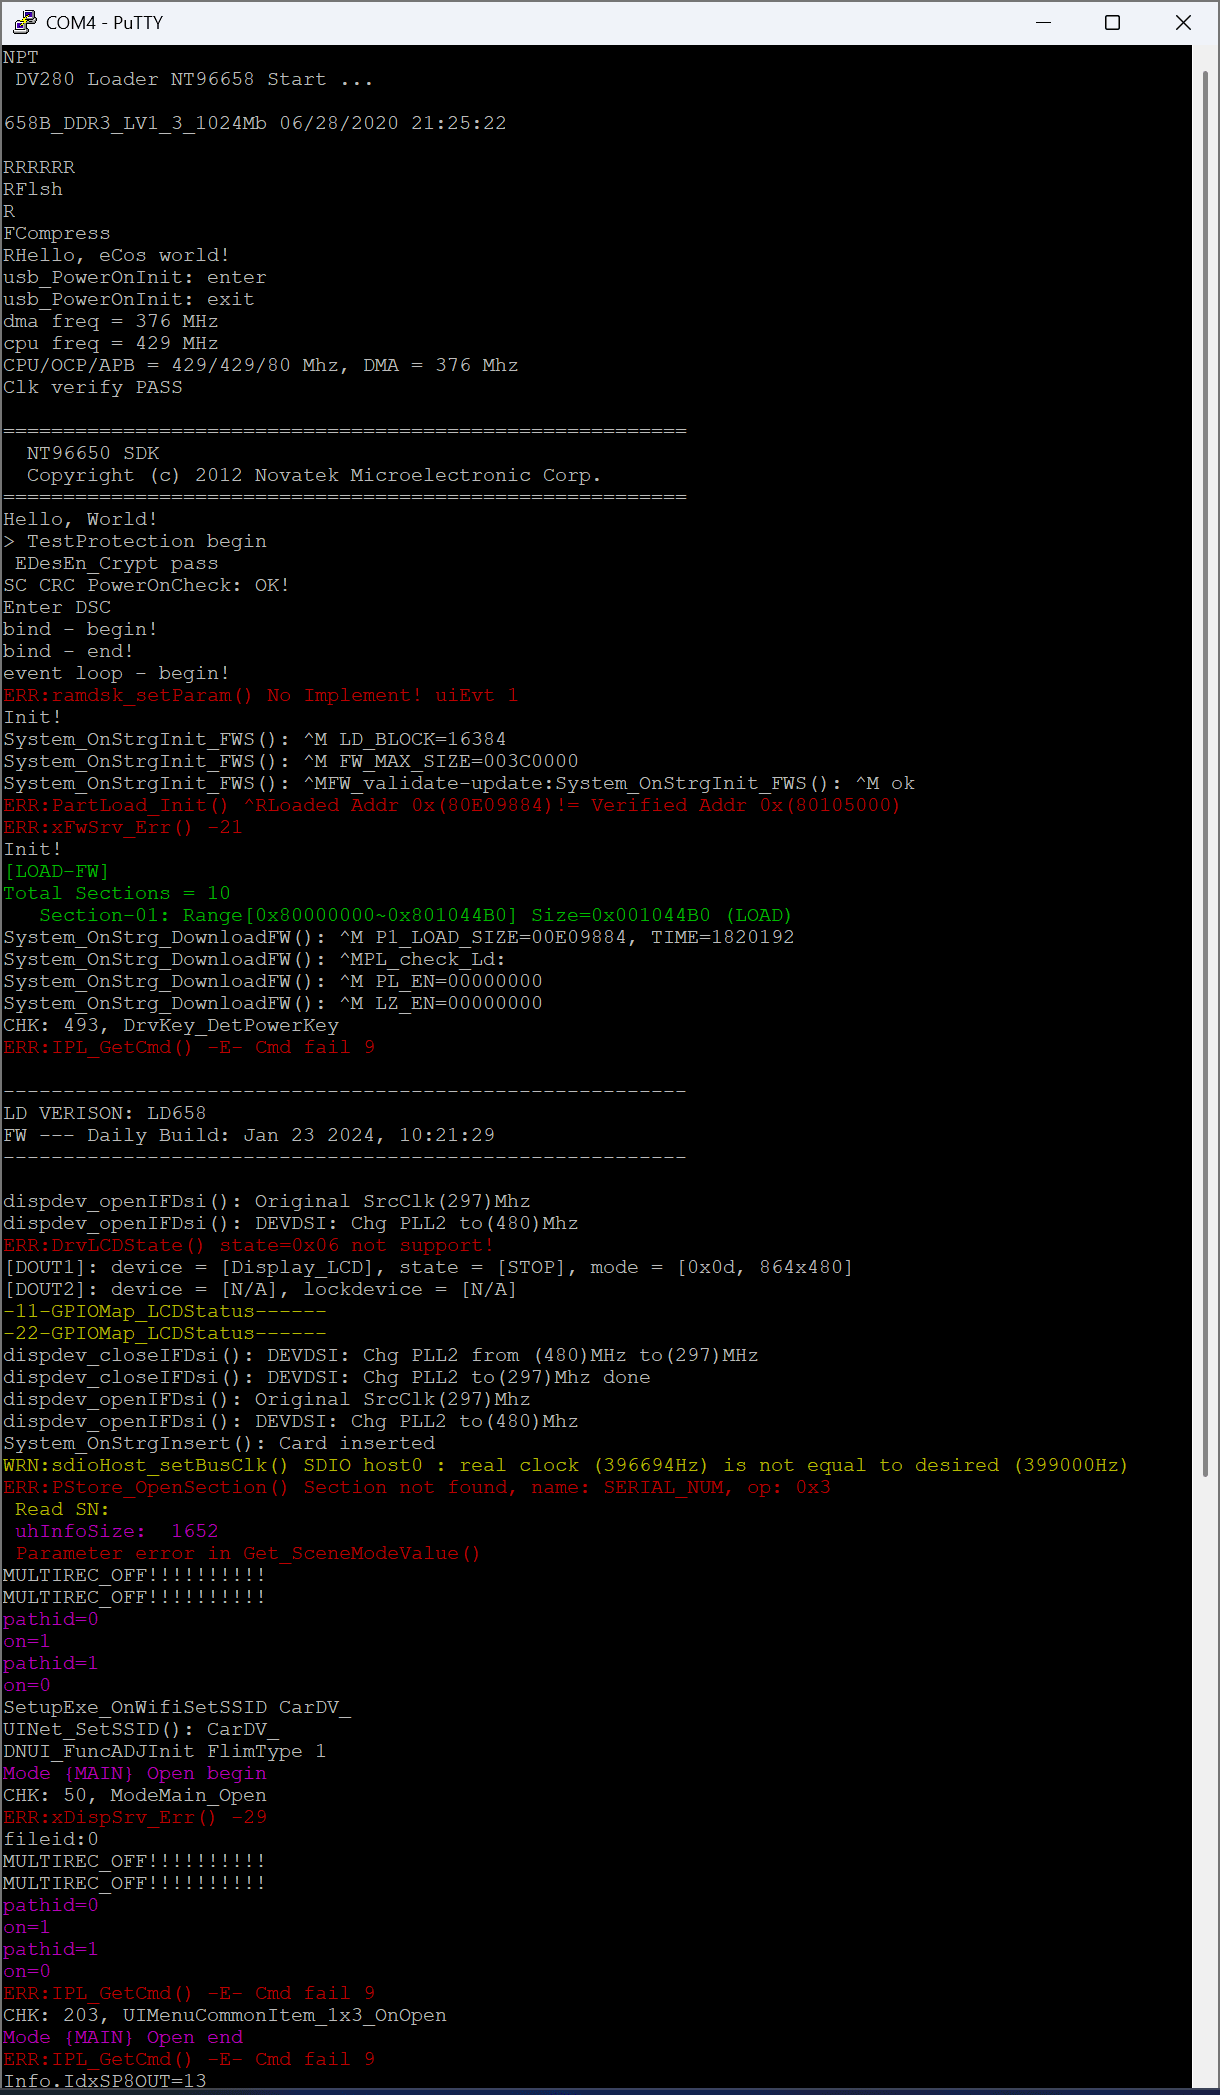
Task: Click the 'LD VERISON: LD658' line
Action: (x=105, y=1113)
